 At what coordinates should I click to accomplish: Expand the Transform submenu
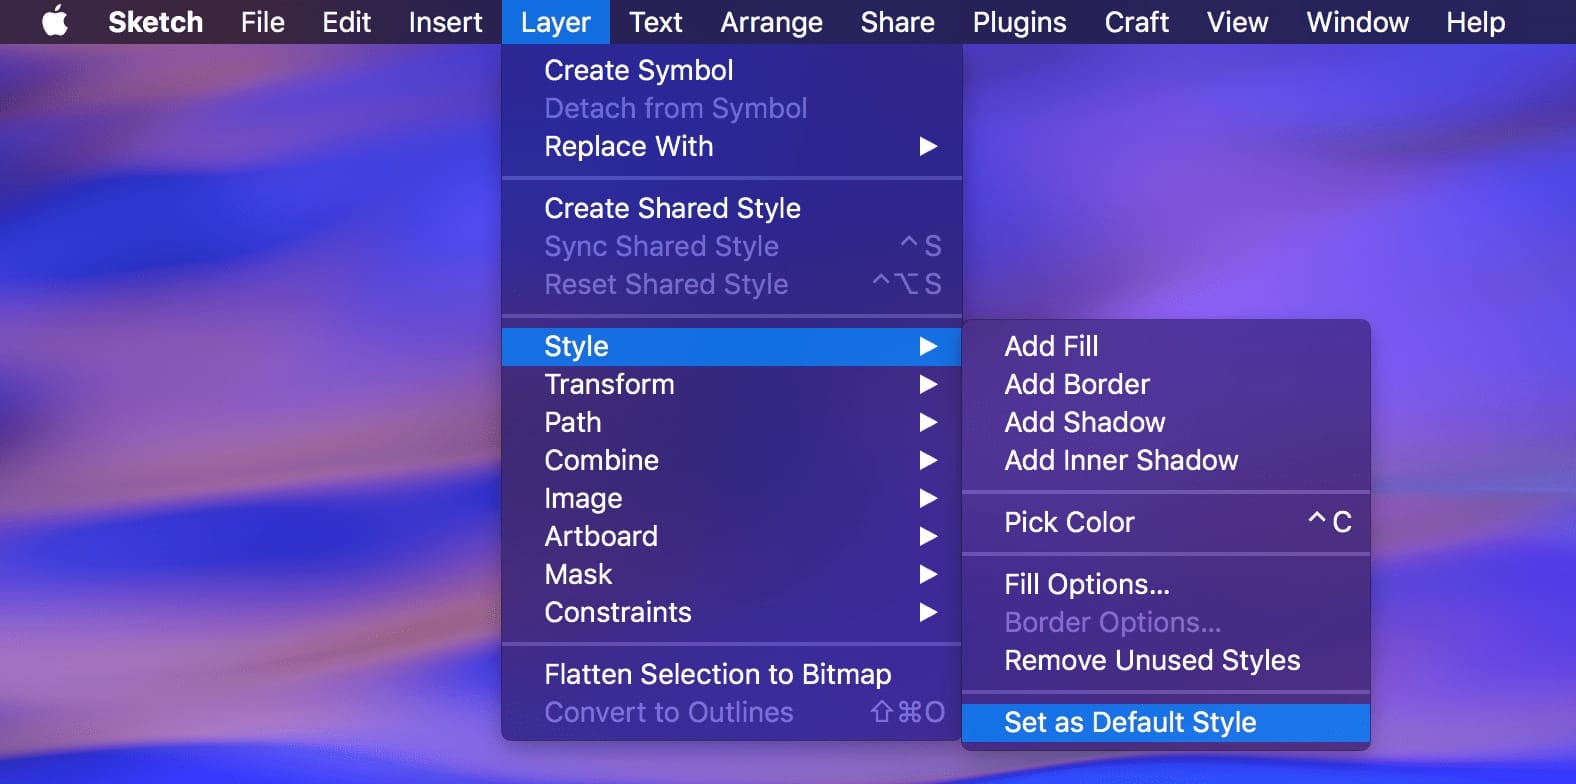732,384
